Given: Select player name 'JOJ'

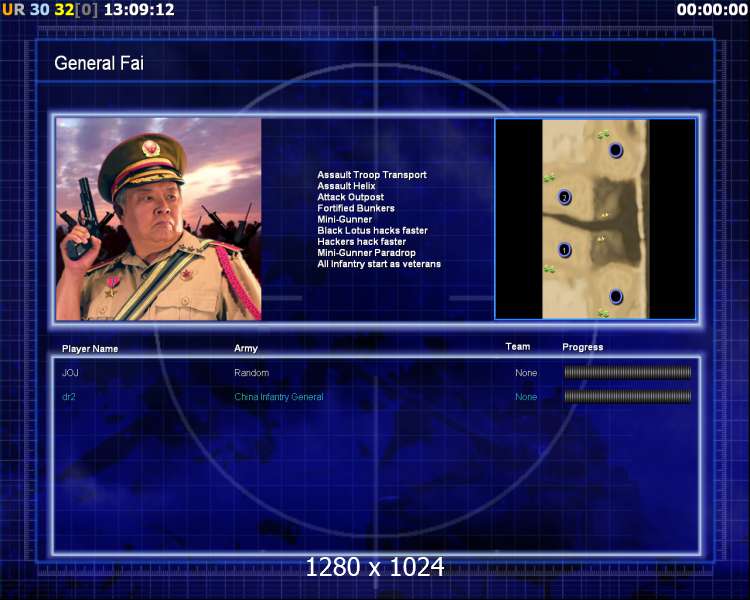Looking at the screenshot, I should click(x=70, y=373).
